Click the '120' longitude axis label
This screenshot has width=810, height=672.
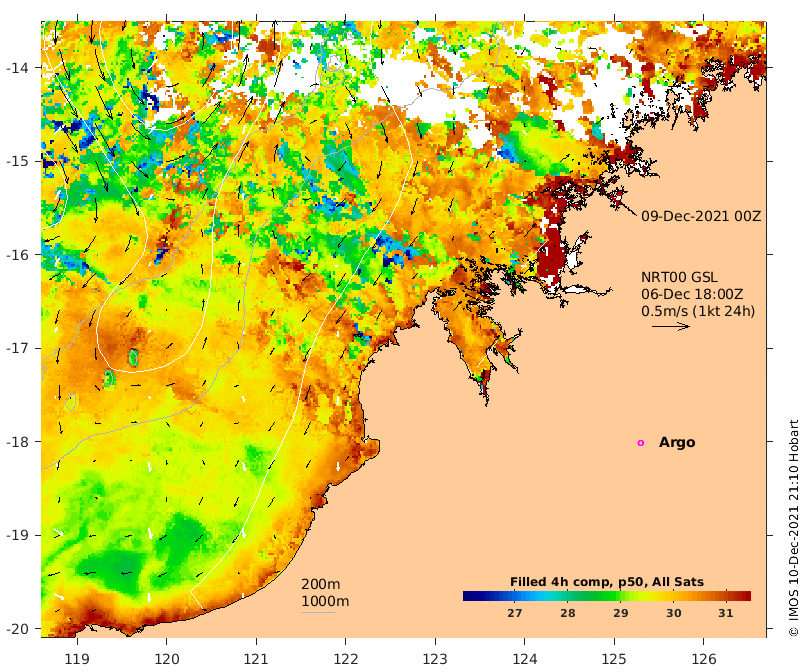(167, 659)
